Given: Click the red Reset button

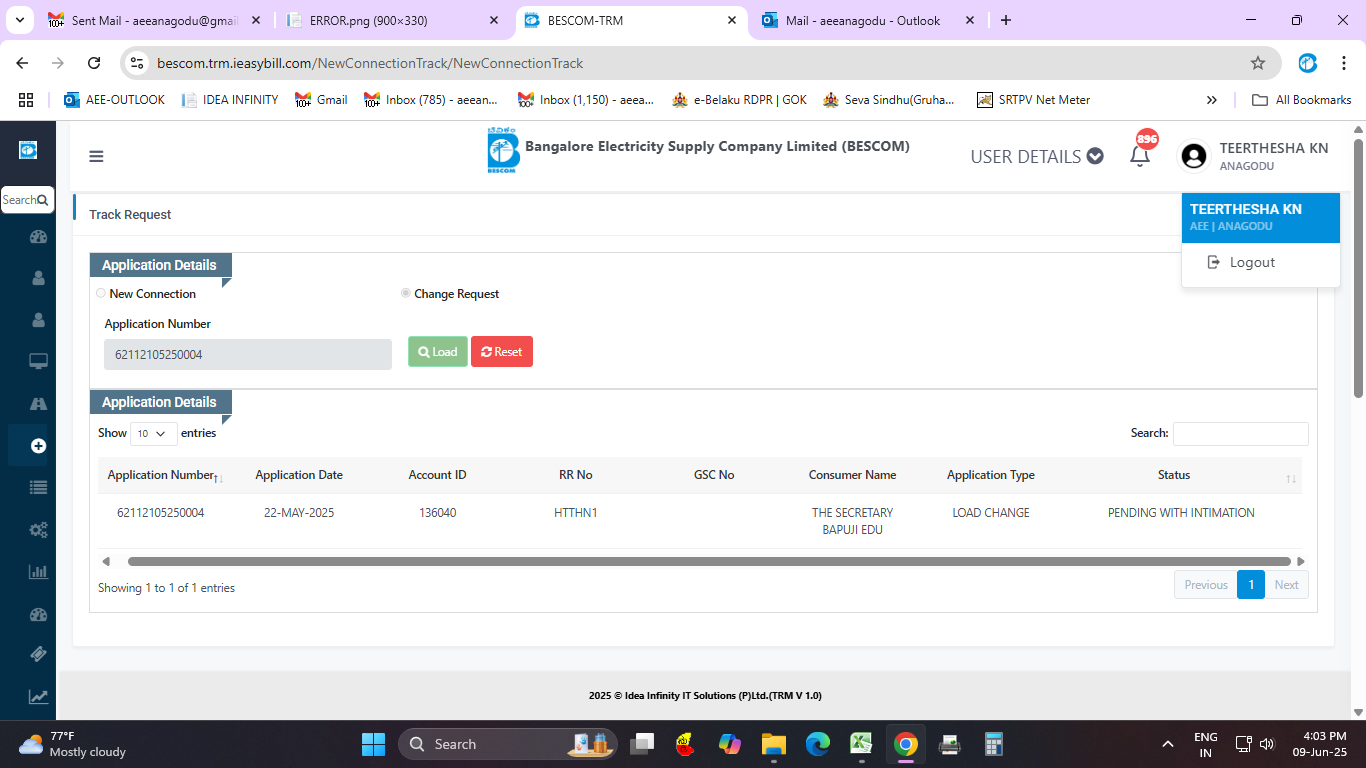Looking at the screenshot, I should coord(502,352).
